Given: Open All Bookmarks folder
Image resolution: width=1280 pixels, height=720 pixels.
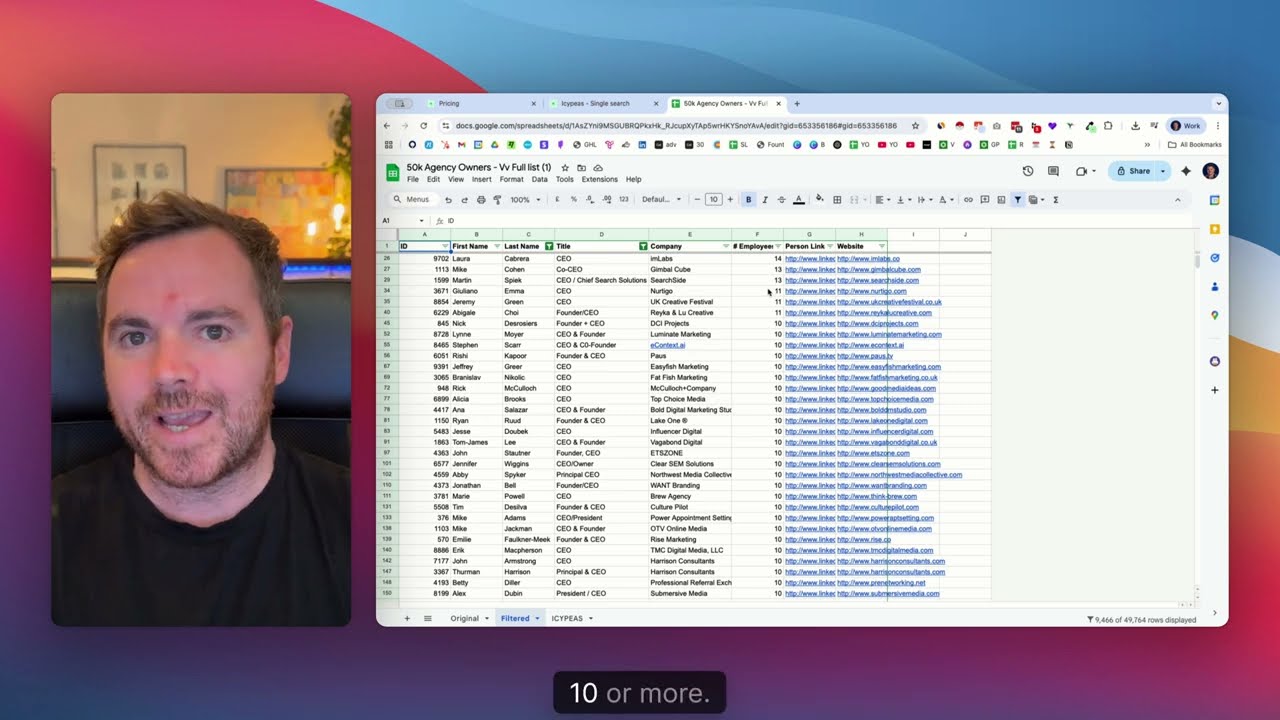Looking at the screenshot, I should point(1195,145).
